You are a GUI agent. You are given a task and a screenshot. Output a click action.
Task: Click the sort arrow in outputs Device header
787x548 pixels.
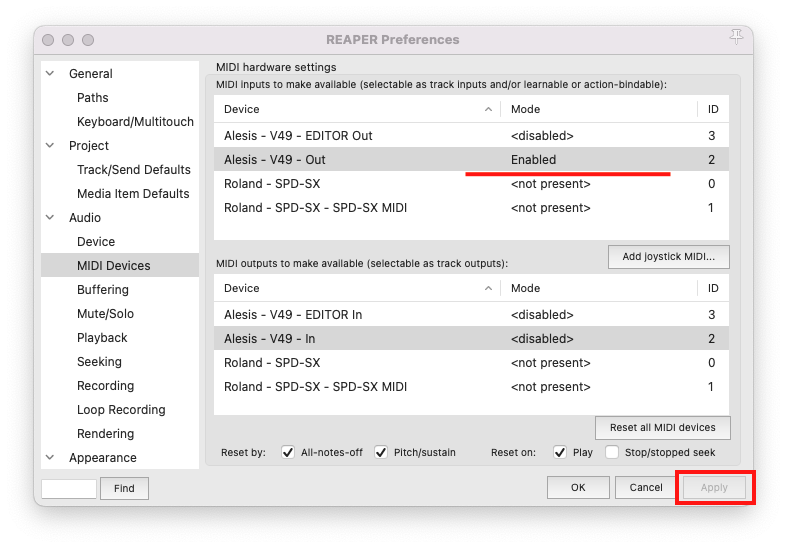point(488,289)
